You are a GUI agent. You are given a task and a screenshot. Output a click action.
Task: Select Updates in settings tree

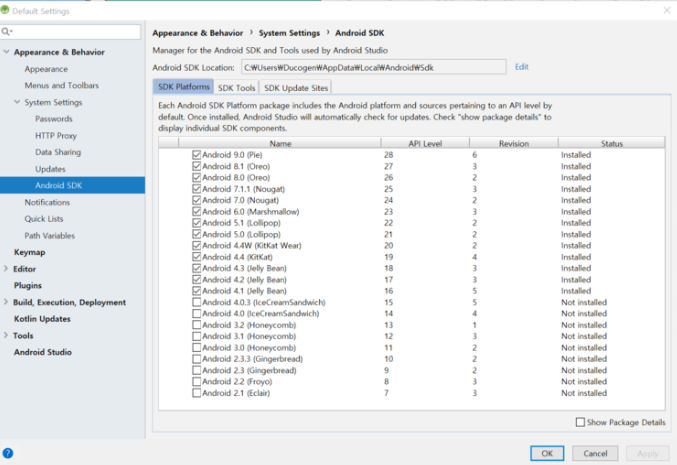[x=50, y=169]
